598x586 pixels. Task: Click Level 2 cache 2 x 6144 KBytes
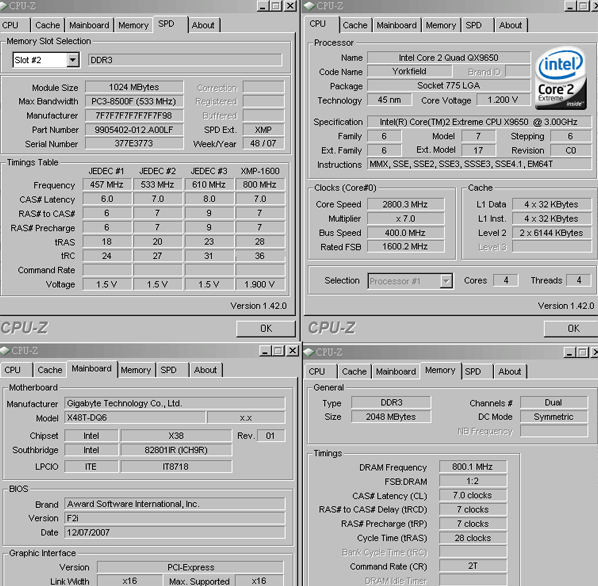(551, 233)
